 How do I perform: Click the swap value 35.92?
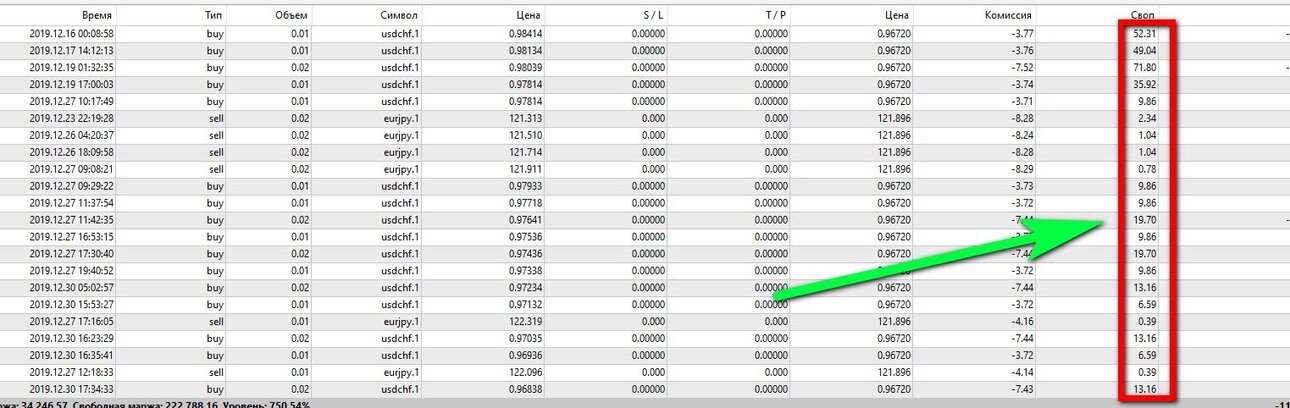pyautogui.click(x=1143, y=85)
